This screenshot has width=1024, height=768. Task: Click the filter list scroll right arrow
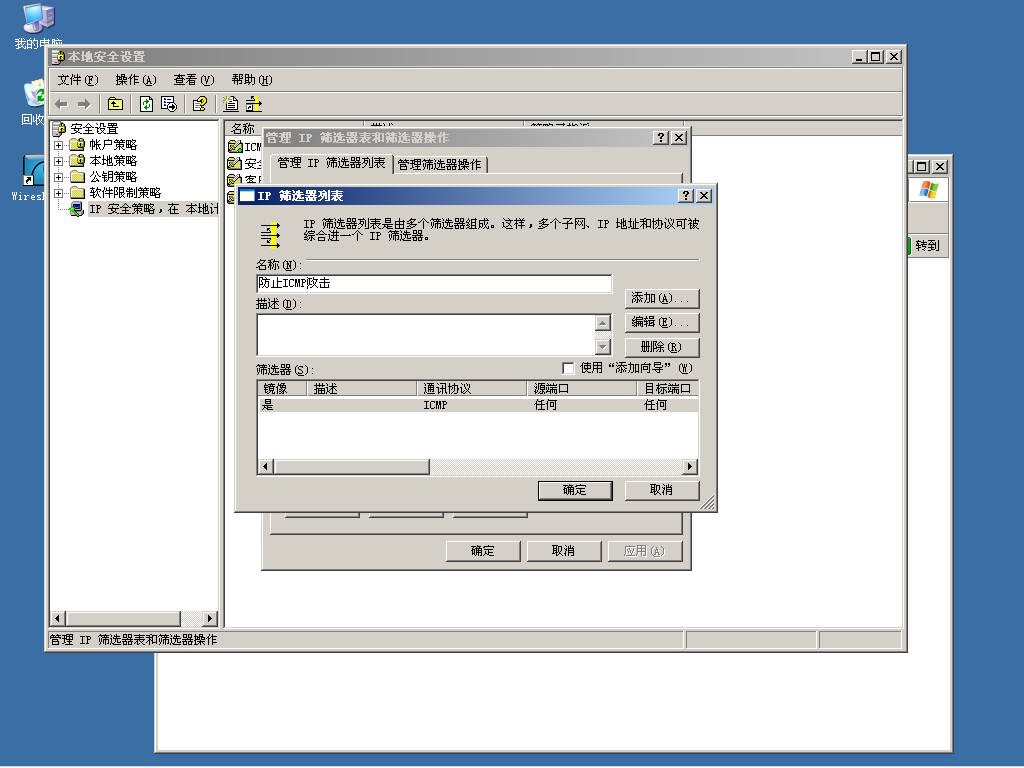pyautogui.click(x=690, y=466)
